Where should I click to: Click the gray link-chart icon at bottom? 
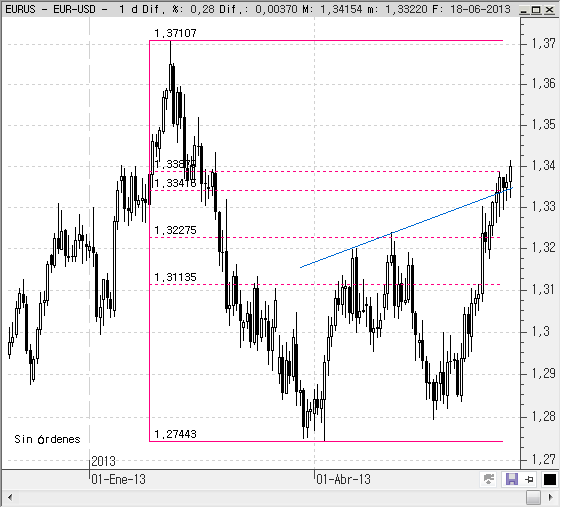point(489,479)
